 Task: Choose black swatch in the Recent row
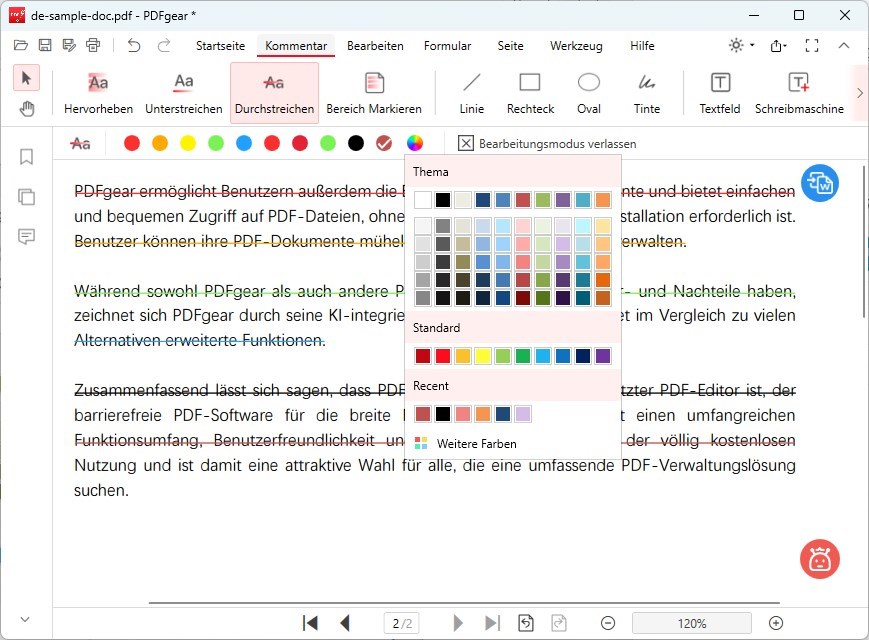443,414
